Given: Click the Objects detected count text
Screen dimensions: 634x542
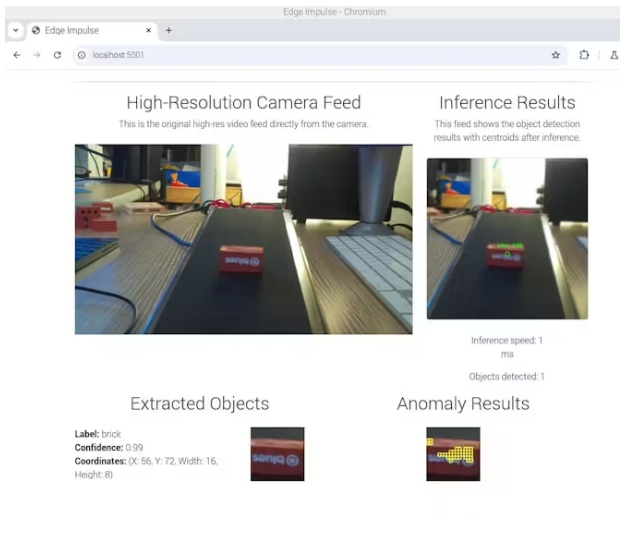Looking at the screenshot, I should tap(507, 377).
